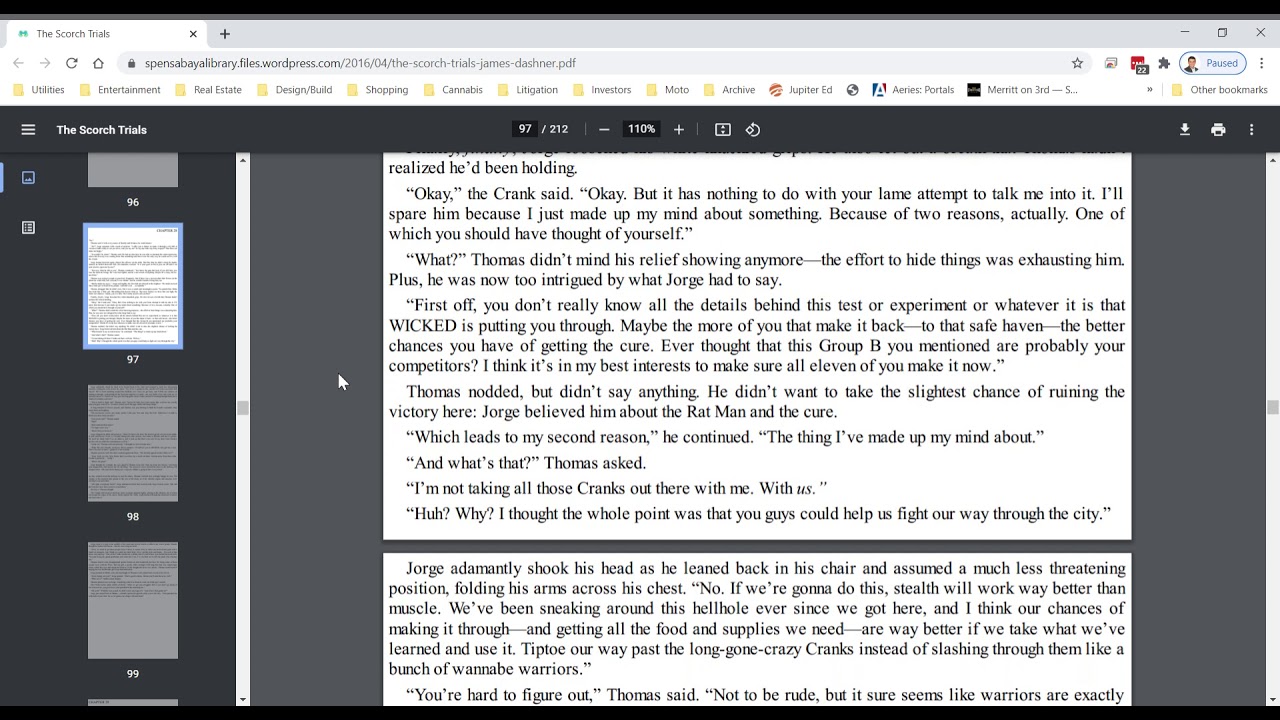Viewport: 1280px width, 720px height.
Task: Click the document vertical scrollbar handle
Action: coord(1272,407)
